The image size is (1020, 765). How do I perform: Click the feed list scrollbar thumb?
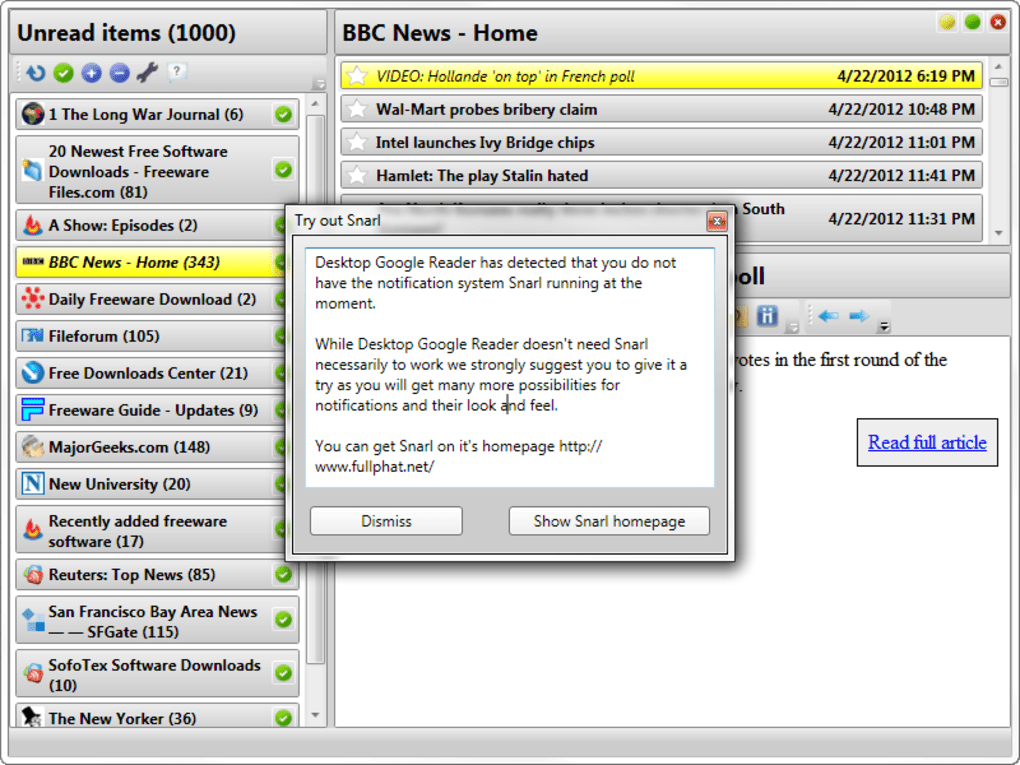(315, 389)
